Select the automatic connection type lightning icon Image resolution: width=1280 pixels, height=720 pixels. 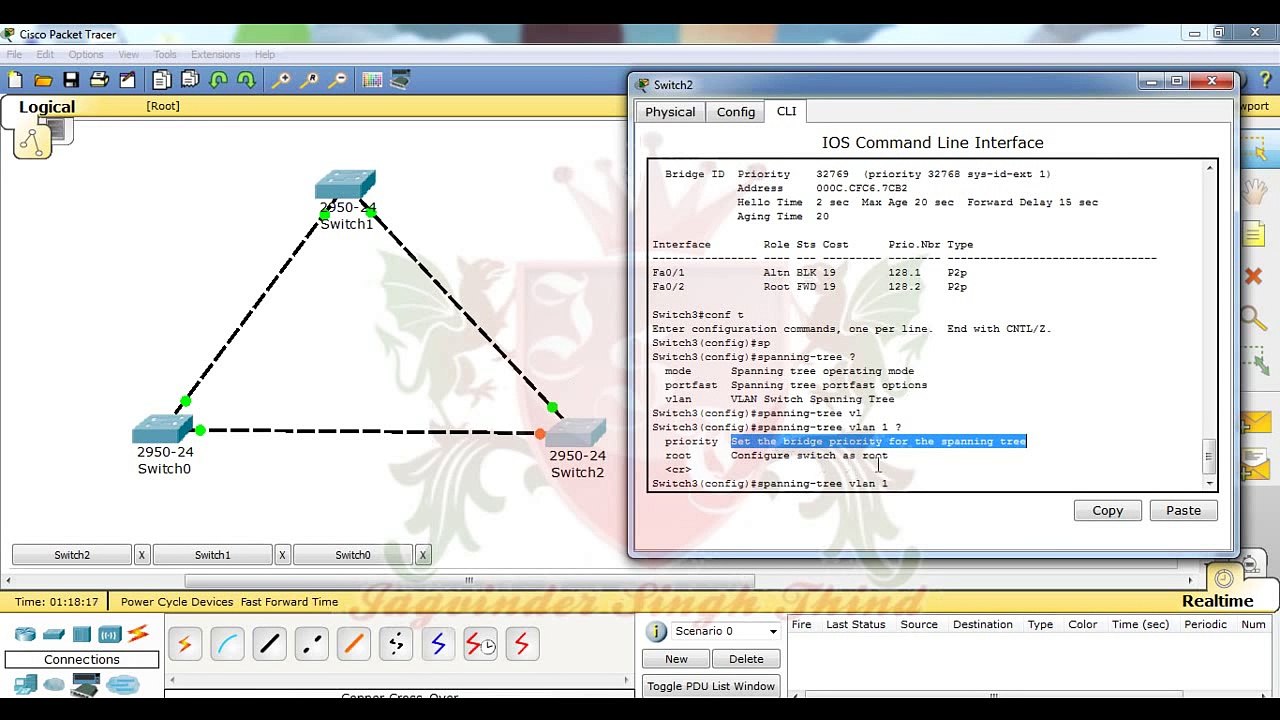185,645
